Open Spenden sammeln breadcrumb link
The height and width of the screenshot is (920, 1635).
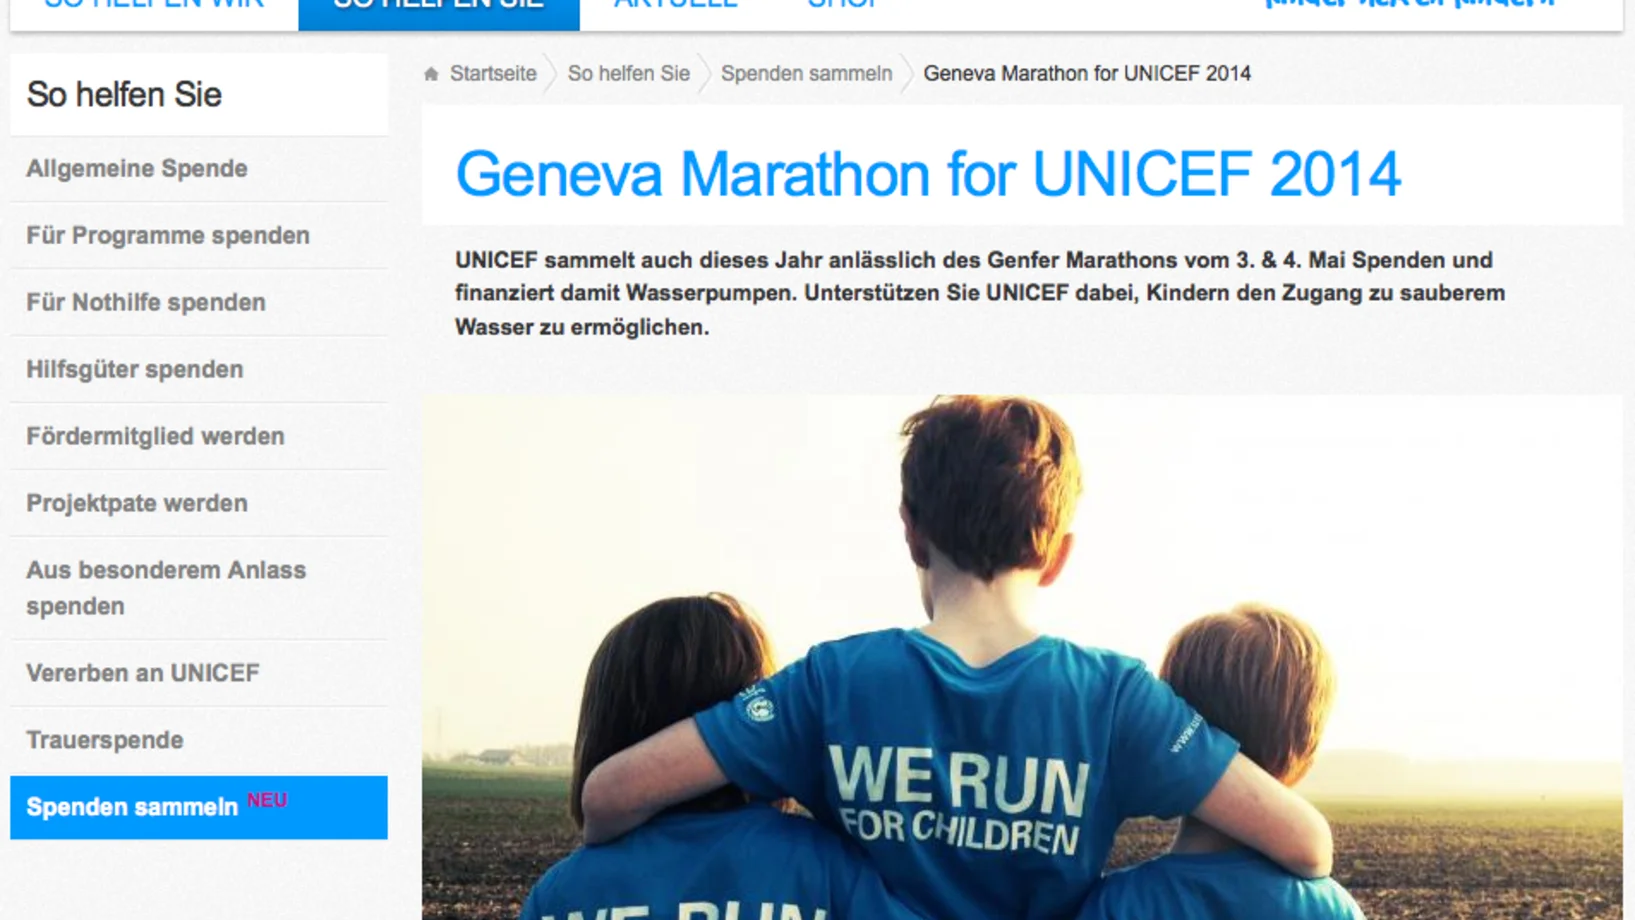coord(806,74)
